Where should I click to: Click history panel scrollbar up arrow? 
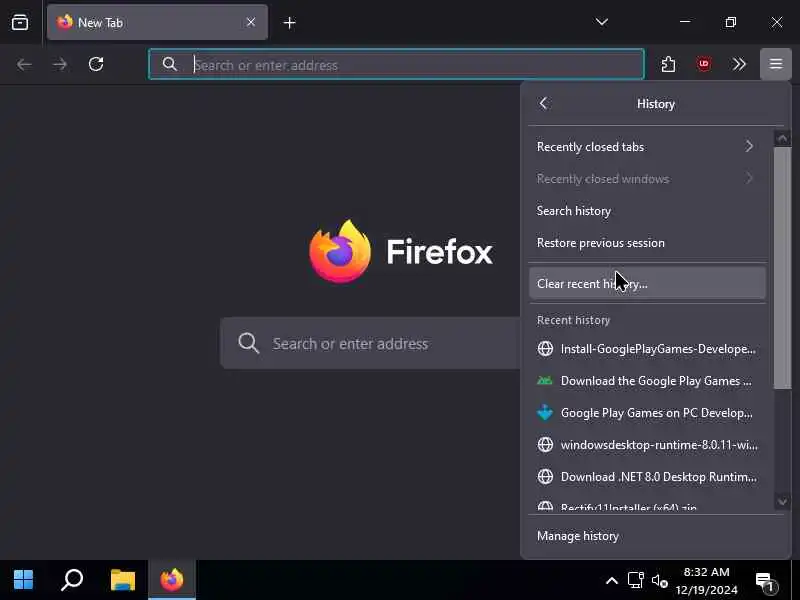(782, 138)
